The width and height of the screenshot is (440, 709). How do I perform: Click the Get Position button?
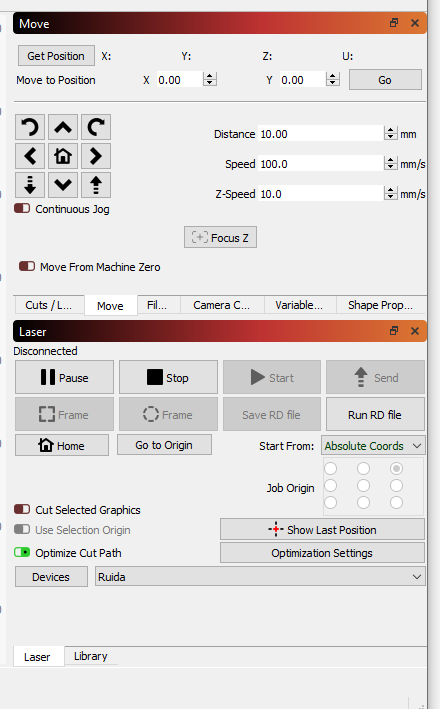click(x=56, y=56)
